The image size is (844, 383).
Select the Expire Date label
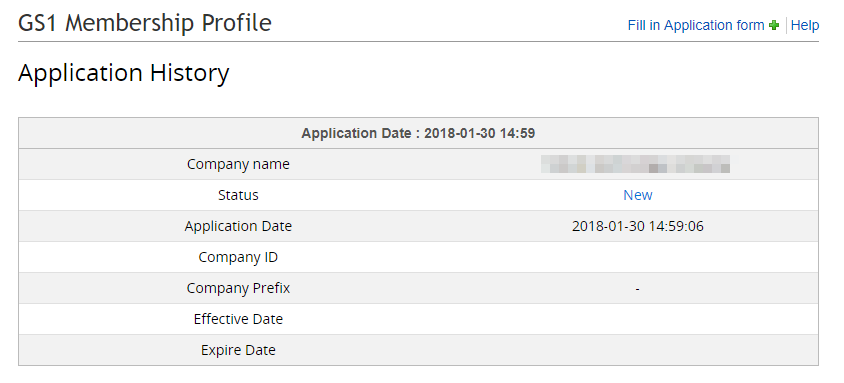coord(238,350)
